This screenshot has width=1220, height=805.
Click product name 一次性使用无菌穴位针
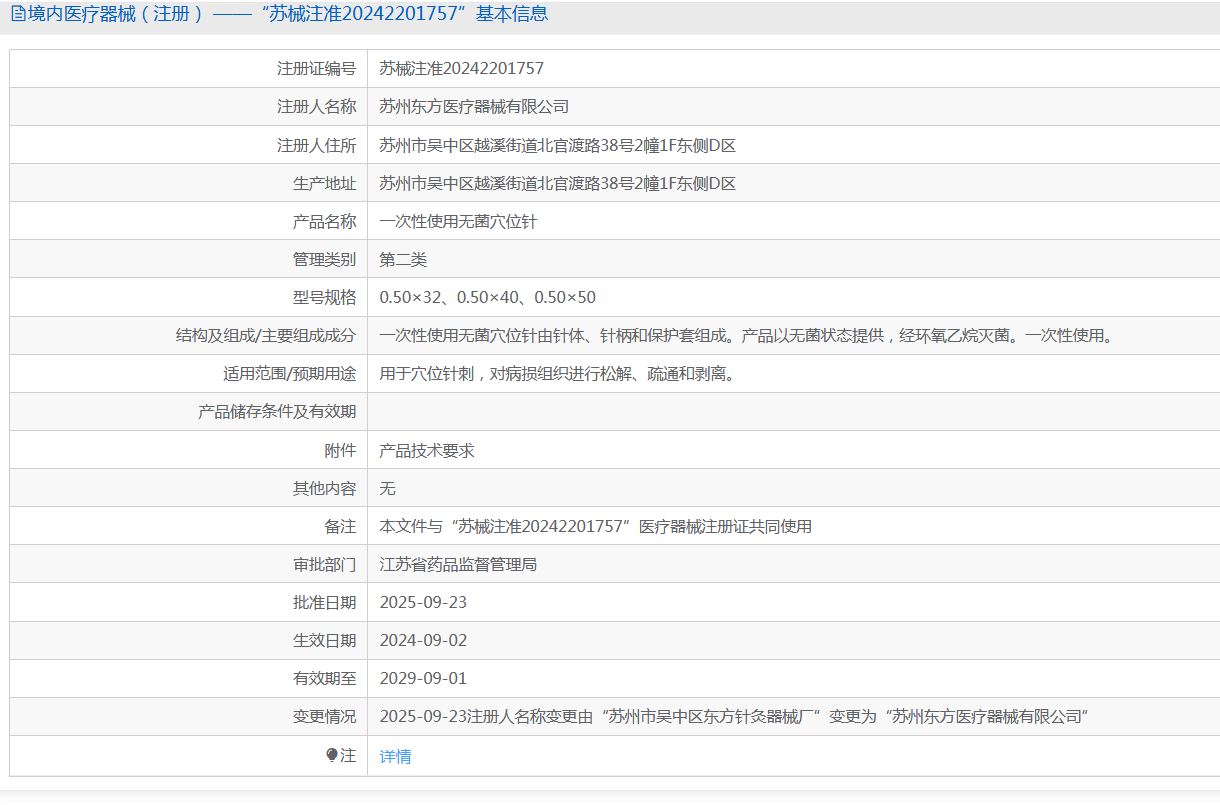pos(459,221)
